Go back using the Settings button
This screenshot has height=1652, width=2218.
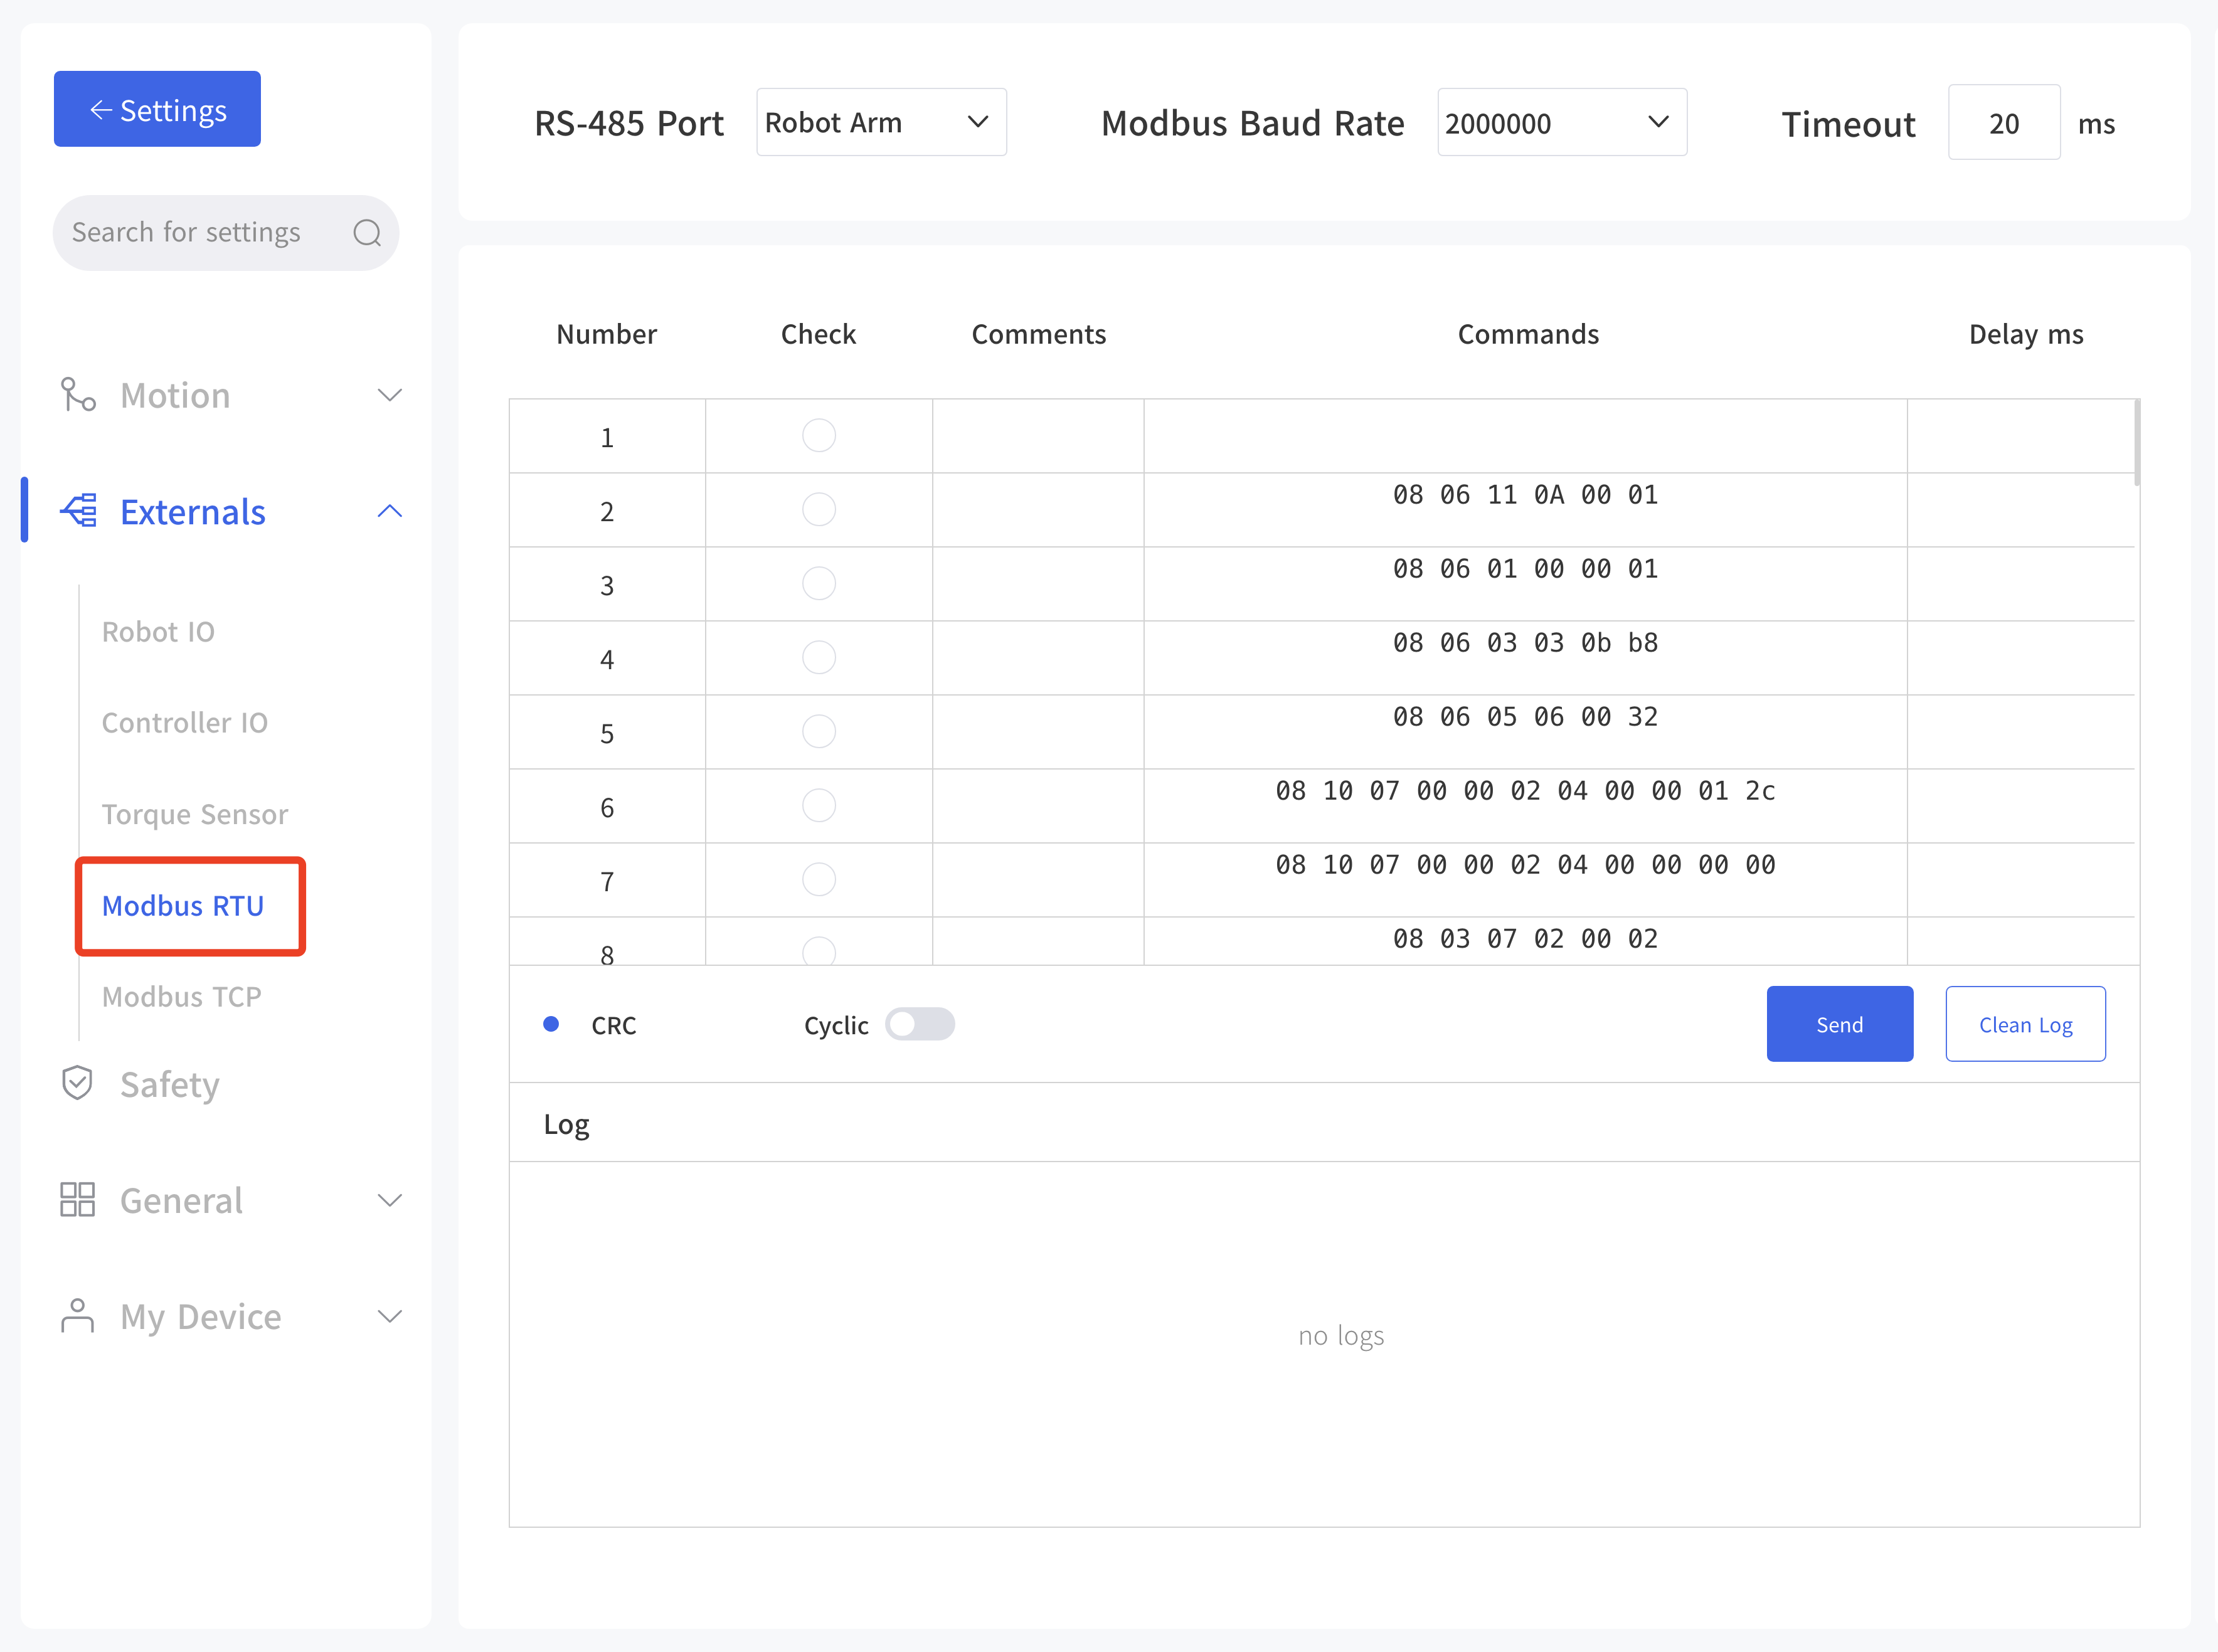157,109
